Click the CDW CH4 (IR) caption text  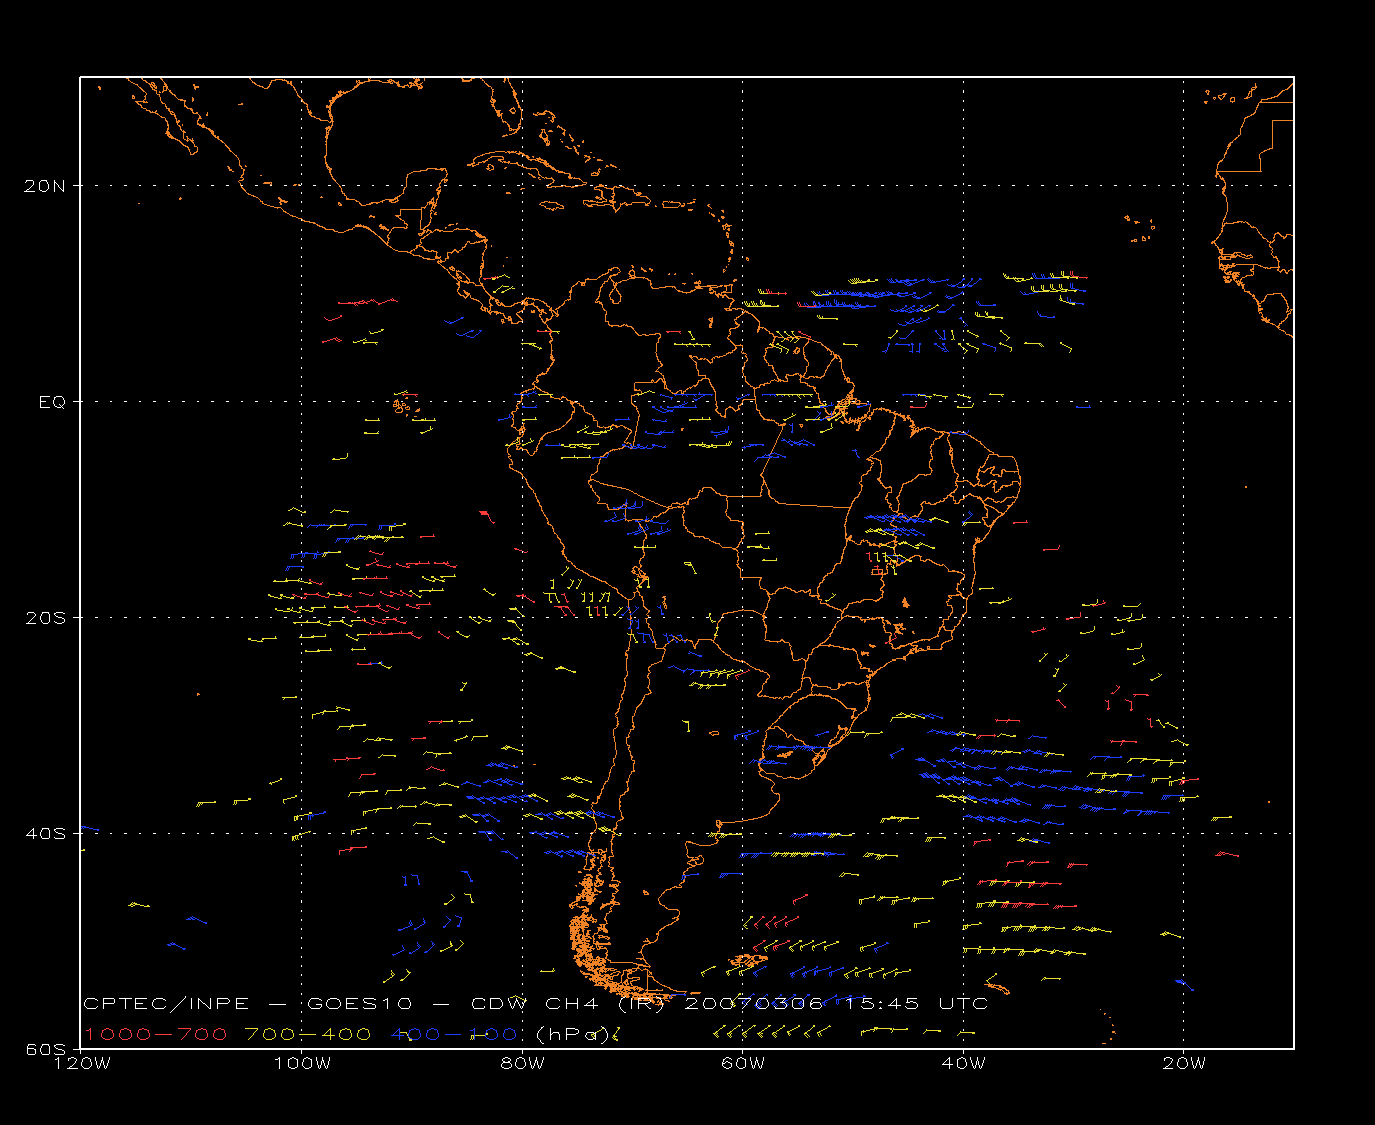pos(567,1003)
